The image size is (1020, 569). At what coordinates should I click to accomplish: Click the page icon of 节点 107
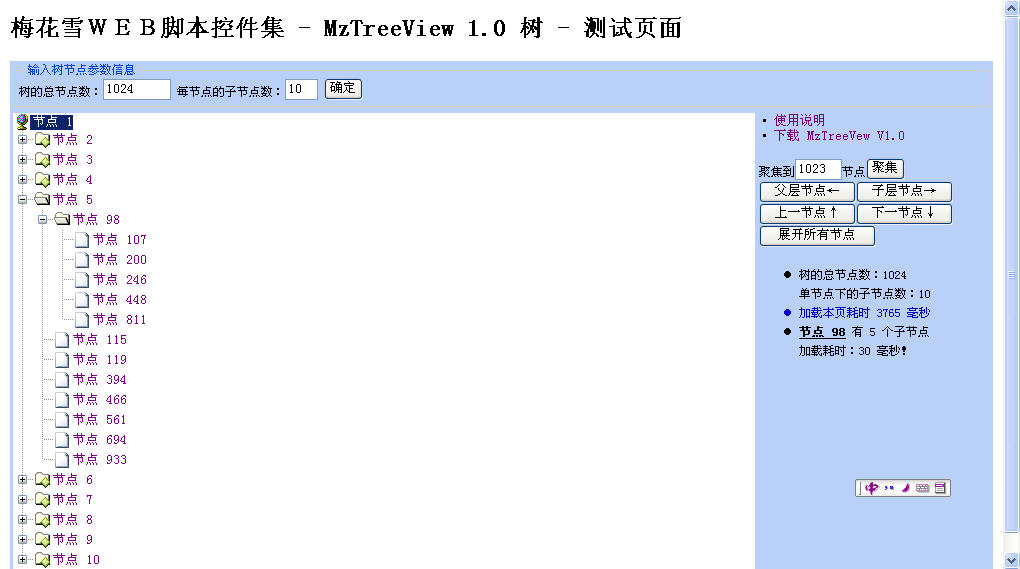(x=82, y=240)
